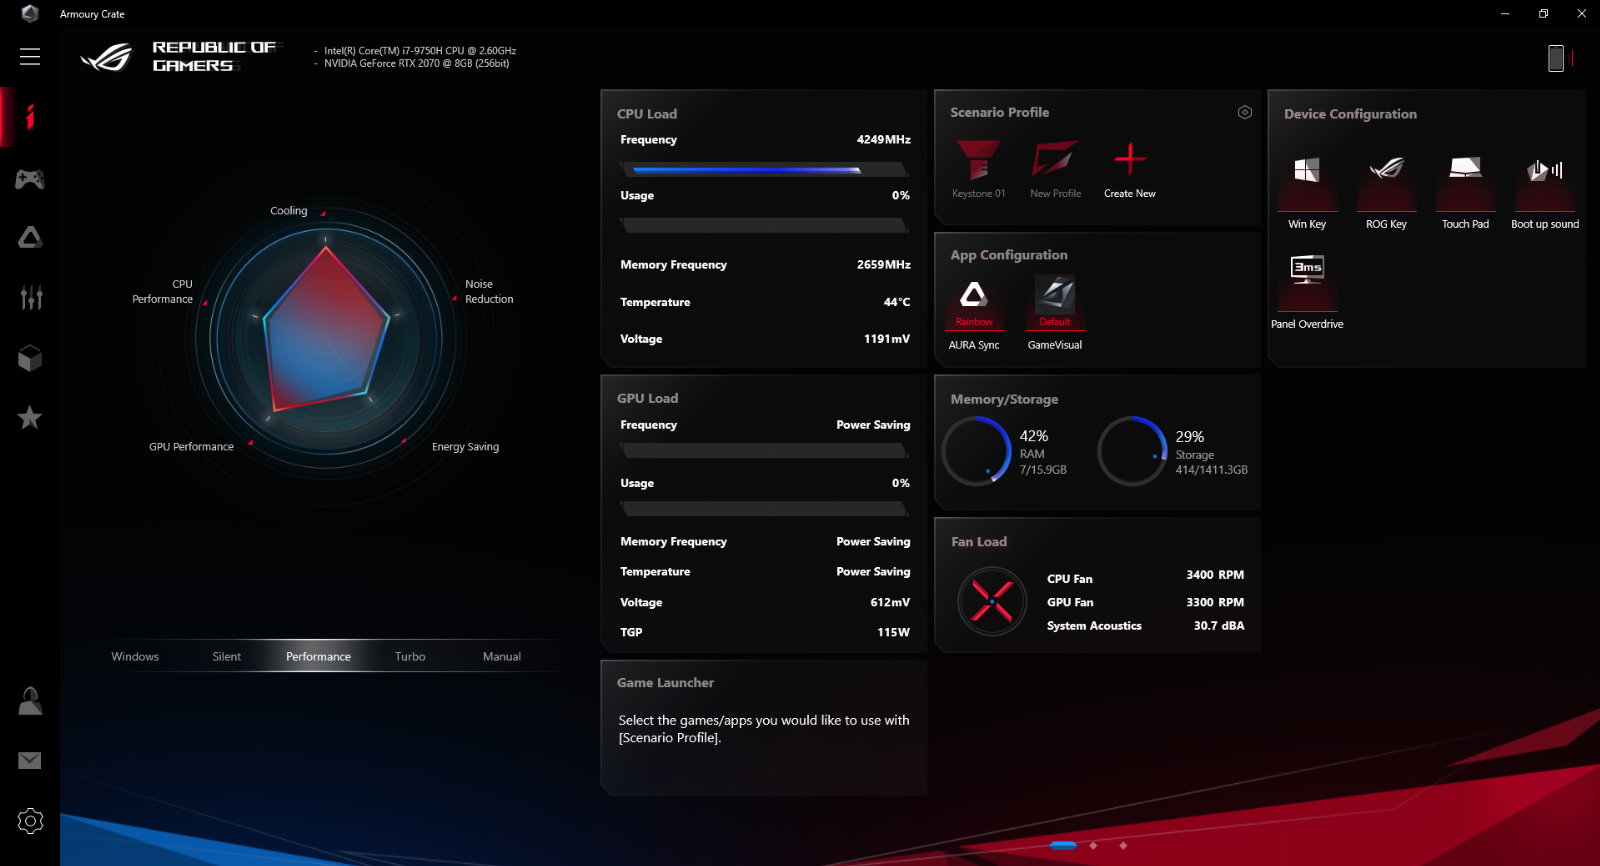
Task: Click the CPU frequency progress bar
Action: [765, 170]
